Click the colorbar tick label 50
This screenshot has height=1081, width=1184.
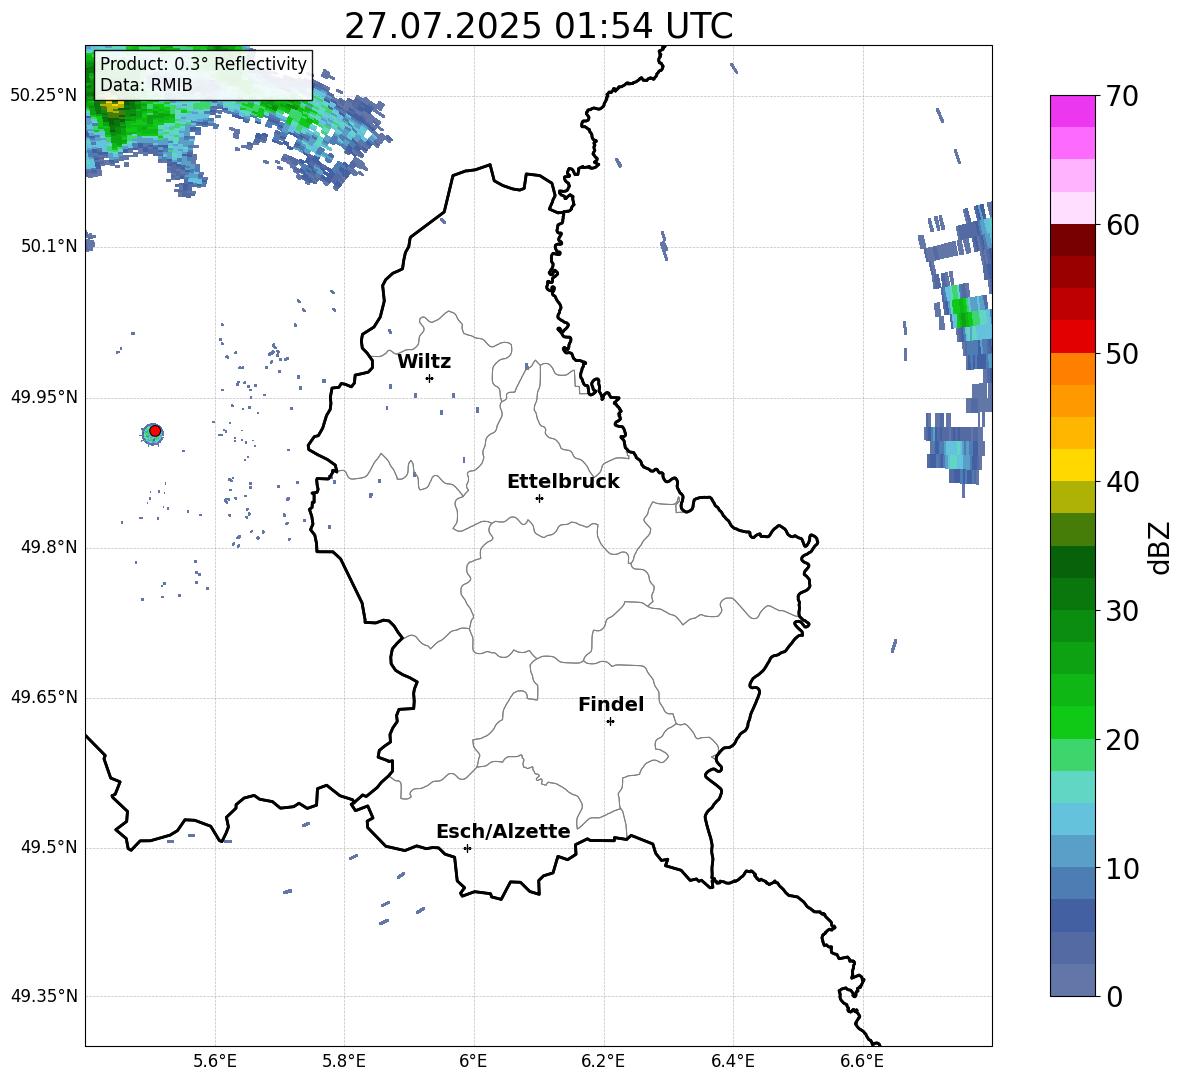(x=1122, y=354)
